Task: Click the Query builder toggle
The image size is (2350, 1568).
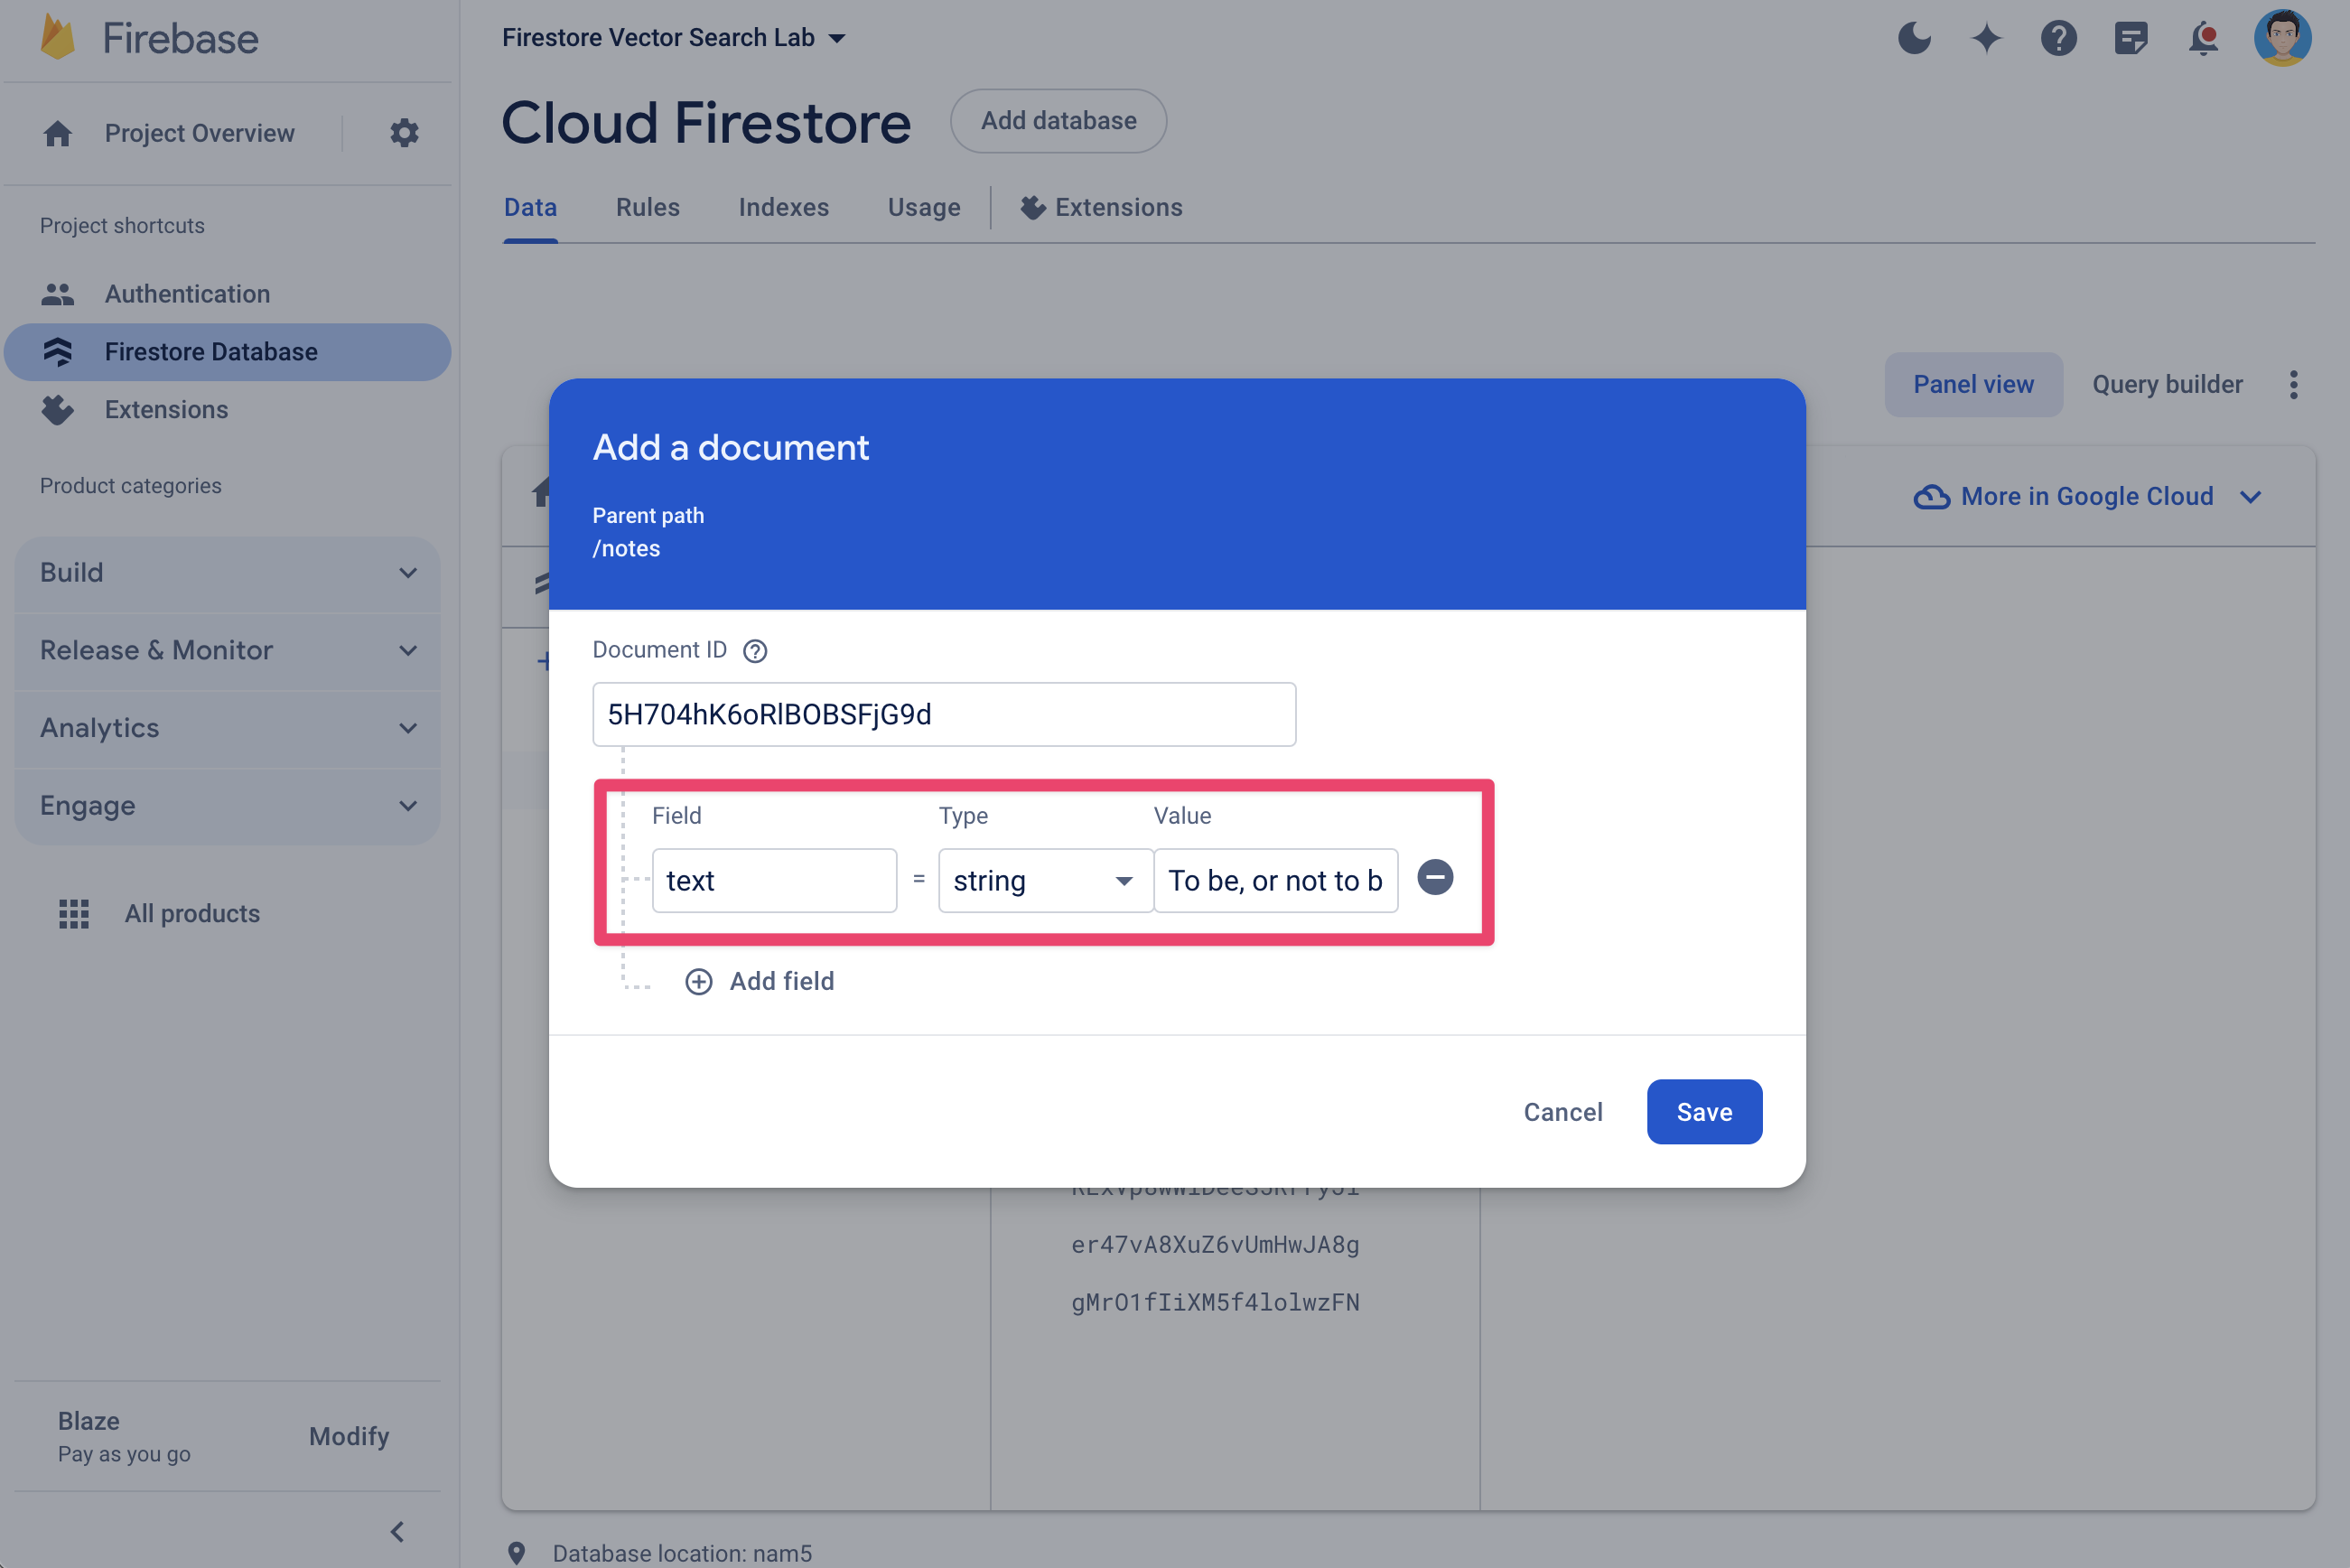Action: (x=2167, y=383)
